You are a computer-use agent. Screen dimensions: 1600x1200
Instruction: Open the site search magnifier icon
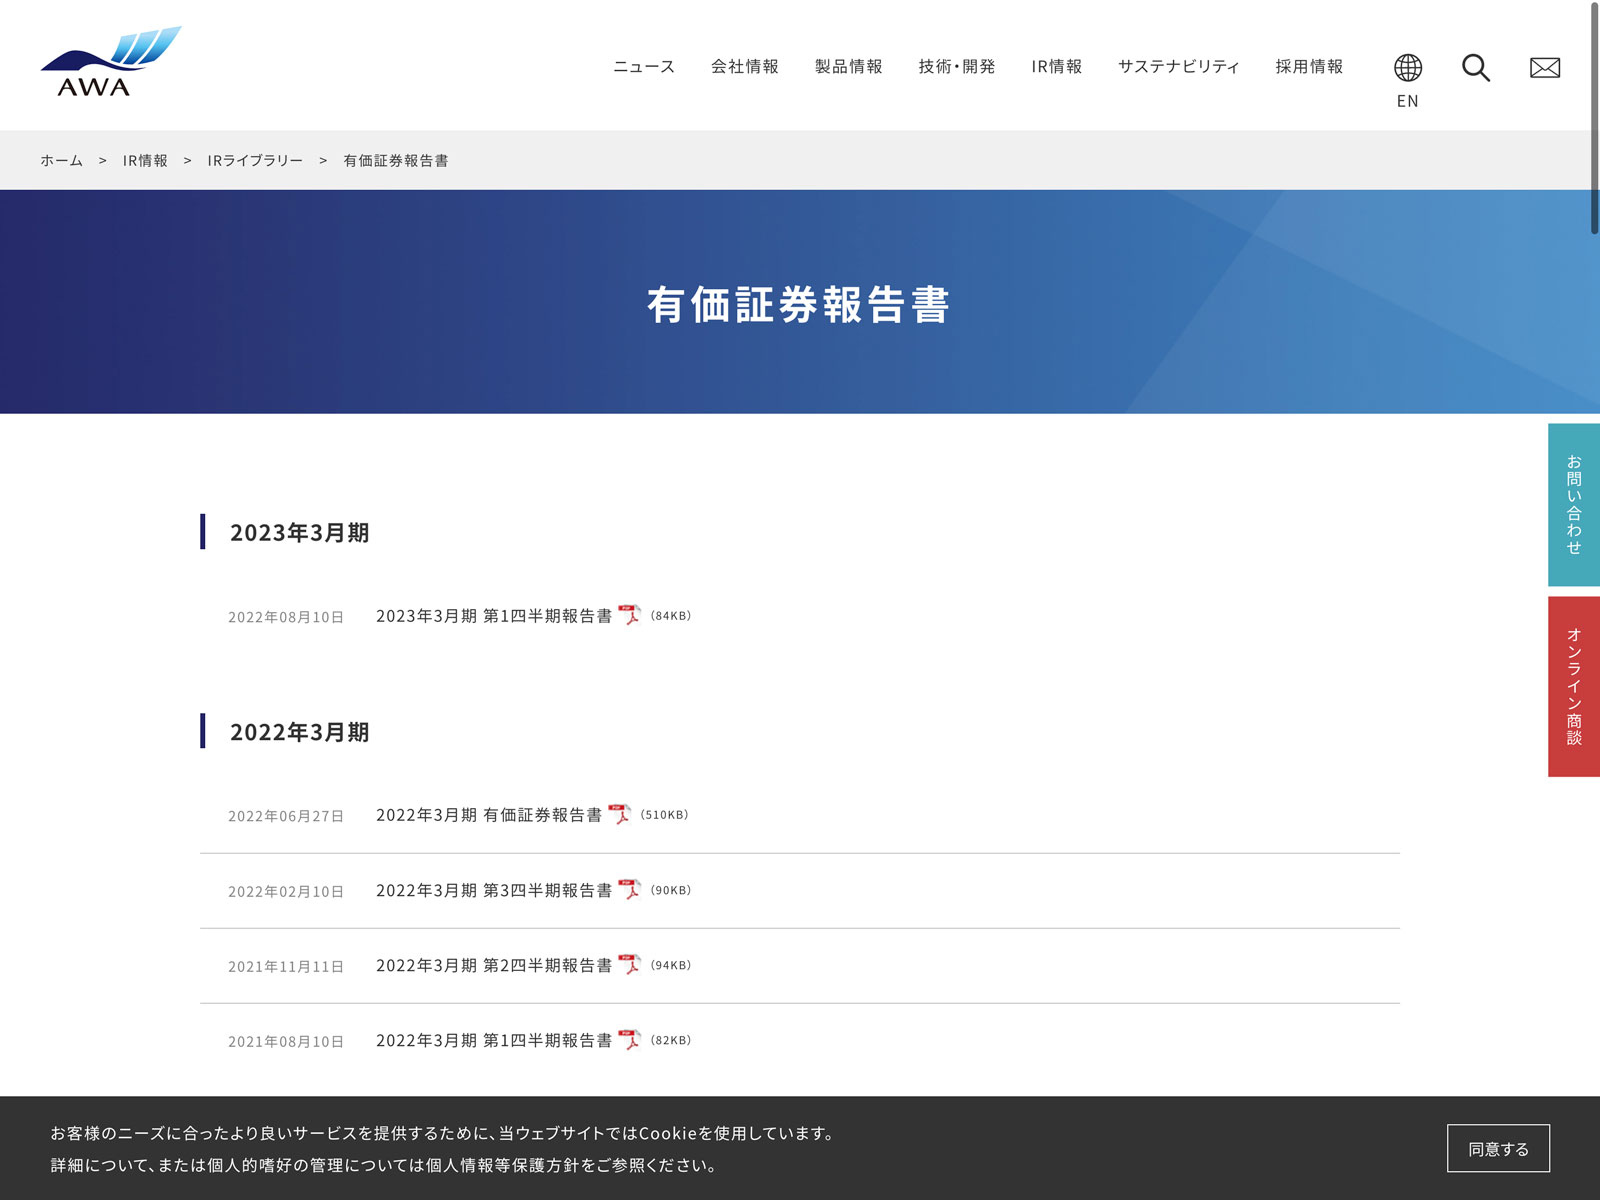pos(1476,68)
